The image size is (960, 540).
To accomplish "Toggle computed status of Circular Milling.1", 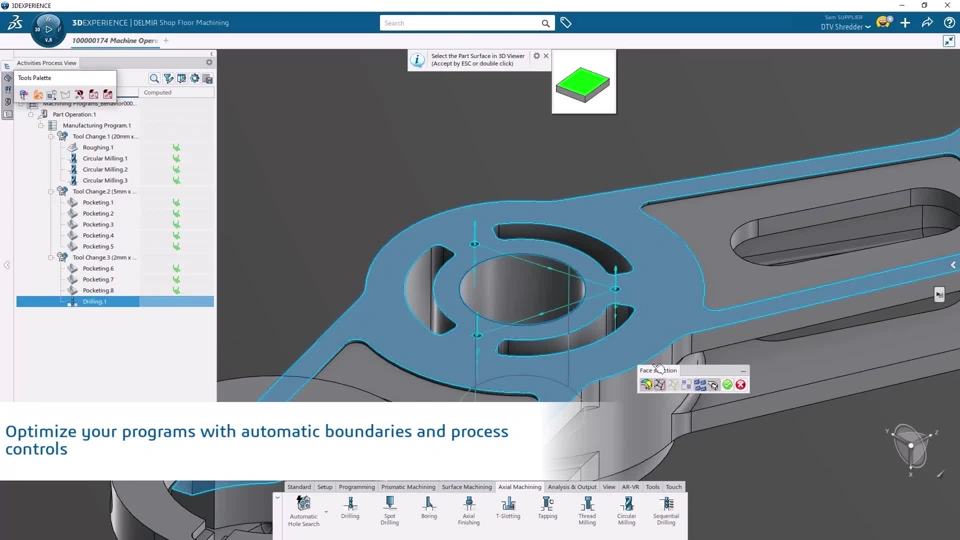I will [176, 159].
